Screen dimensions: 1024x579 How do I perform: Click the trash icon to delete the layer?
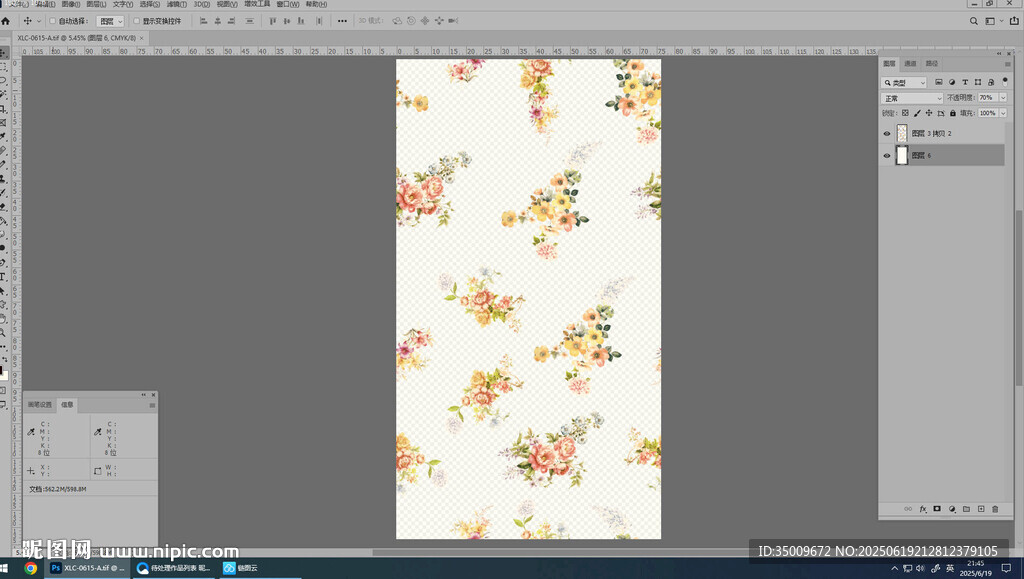[x=995, y=509]
